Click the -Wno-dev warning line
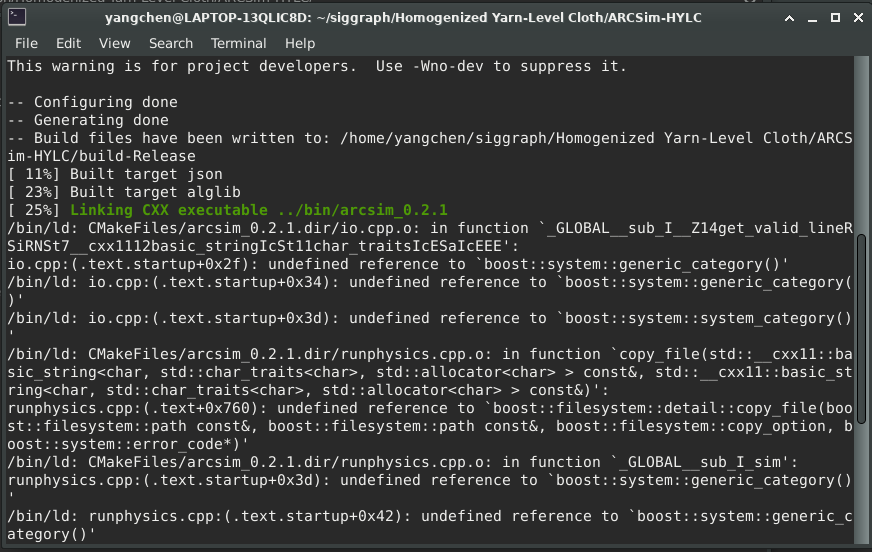The width and height of the screenshot is (872, 552). [x=316, y=66]
